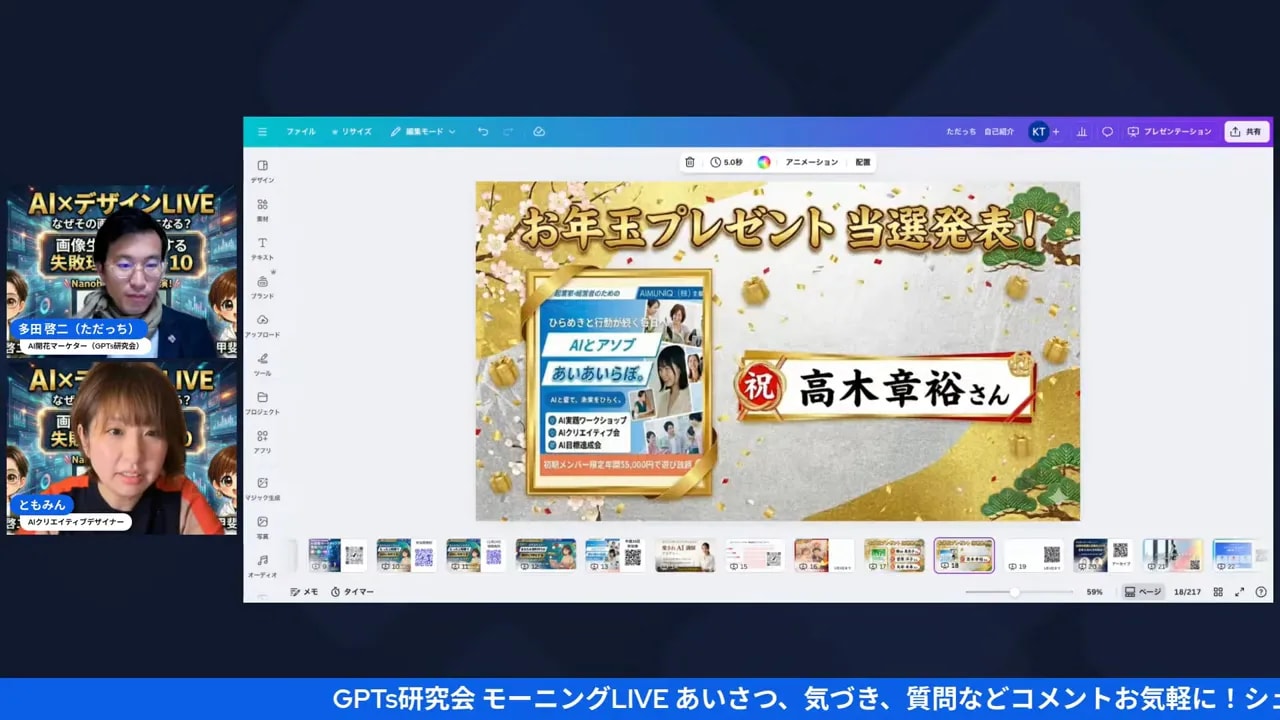1280x720 pixels.
Task: Select the テキスト (Text) panel
Action: tap(262, 248)
